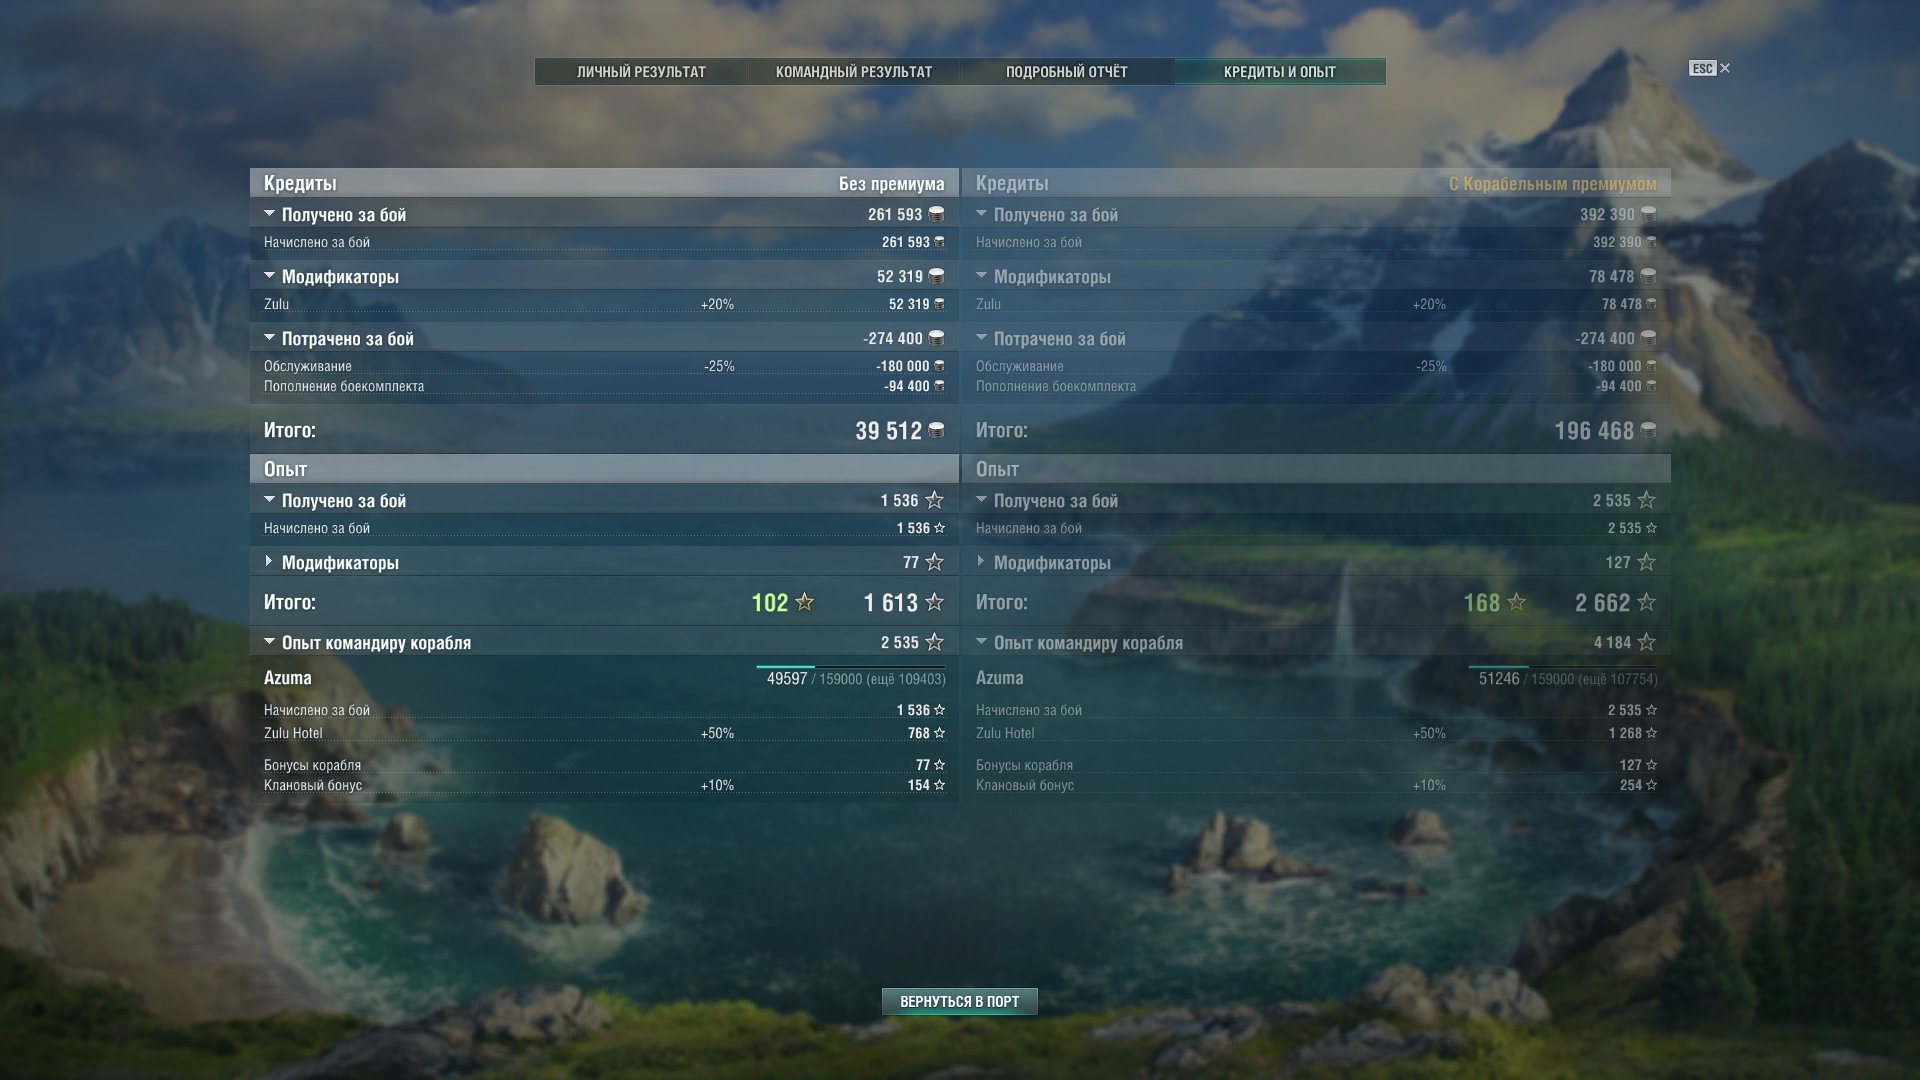Viewport: 1920px width, 1080px height.
Task: Click the star icon beside 1 613 total
Action: tap(934, 602)
